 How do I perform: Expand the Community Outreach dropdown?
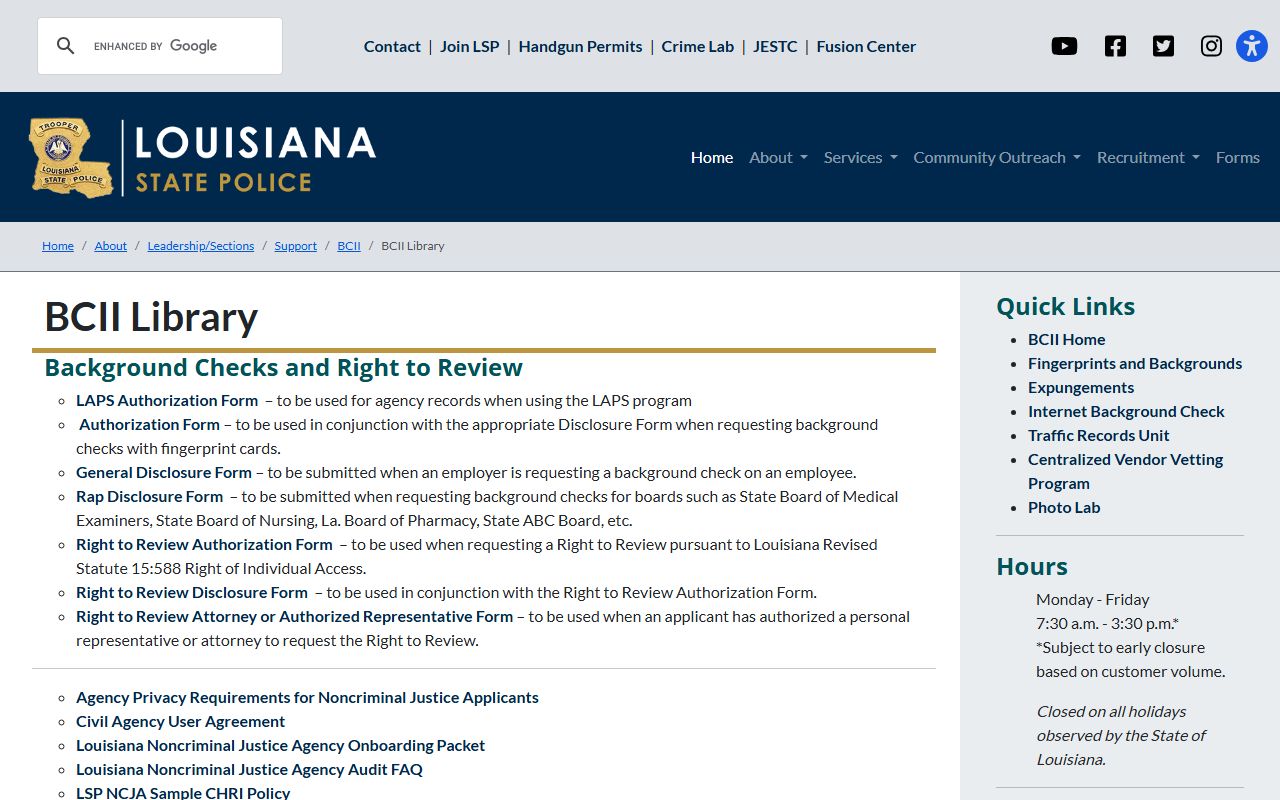(x=997, y=157)
